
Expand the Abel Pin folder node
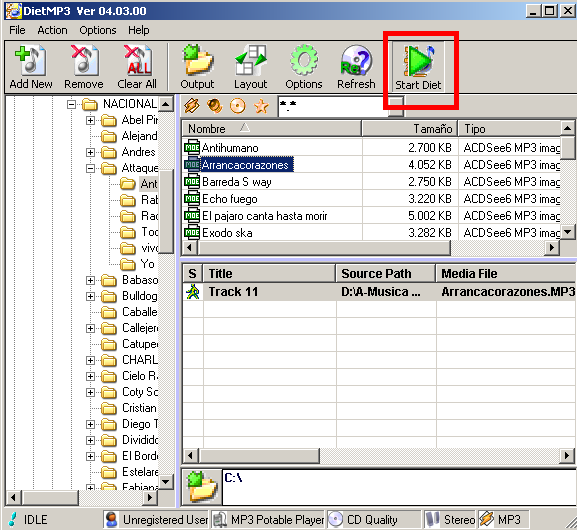pos(90,120)
